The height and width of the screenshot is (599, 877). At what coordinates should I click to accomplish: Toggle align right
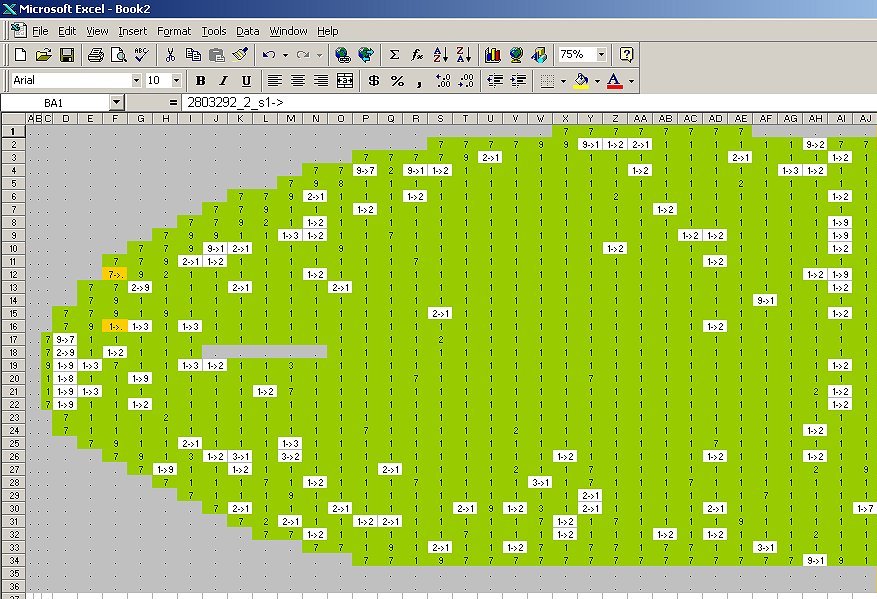click(x=321, y=81)
